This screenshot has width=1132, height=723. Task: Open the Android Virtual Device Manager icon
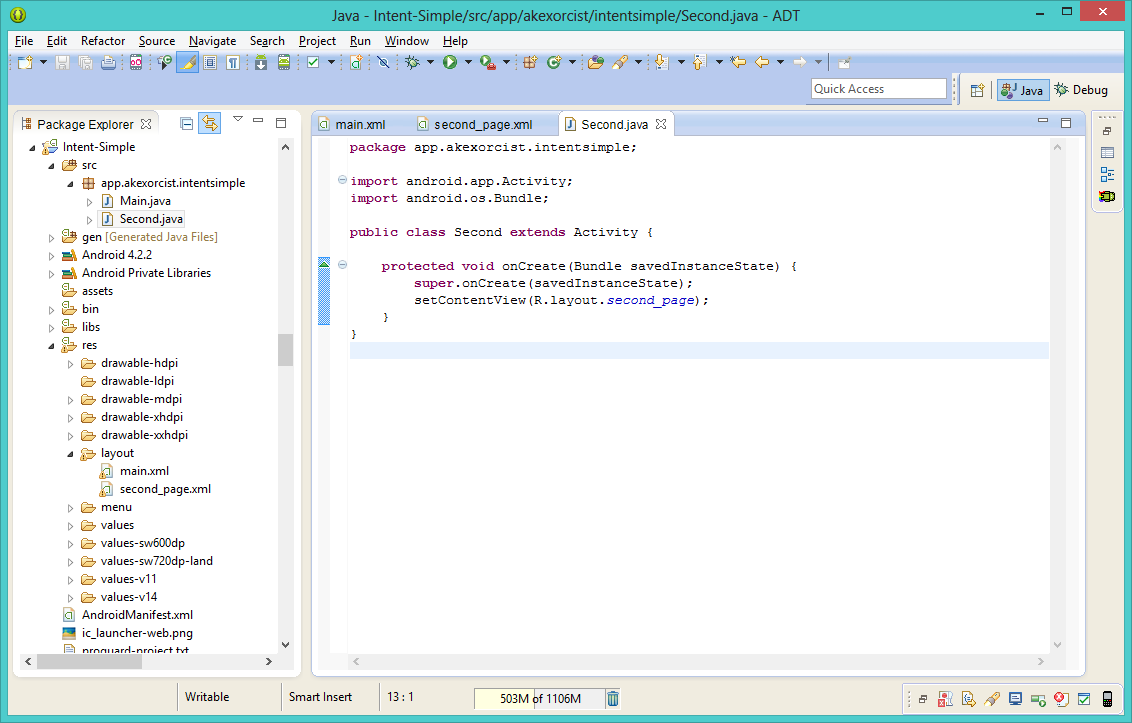284,63
